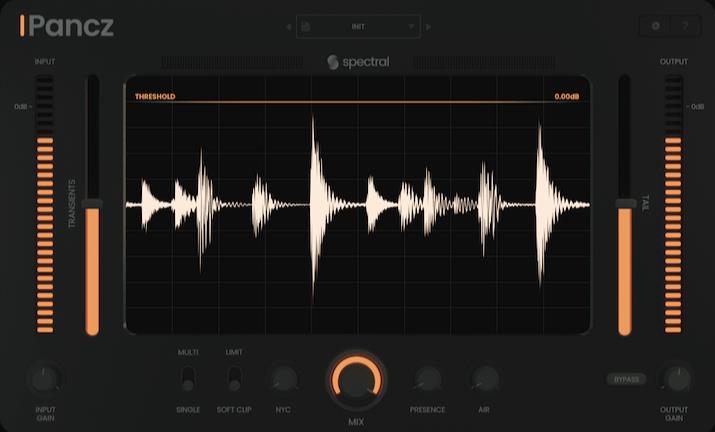This screenshot has height=432, width=715.
Task: Click the SINGLE label
Action: pyautogui.click(x=188, y=410)
